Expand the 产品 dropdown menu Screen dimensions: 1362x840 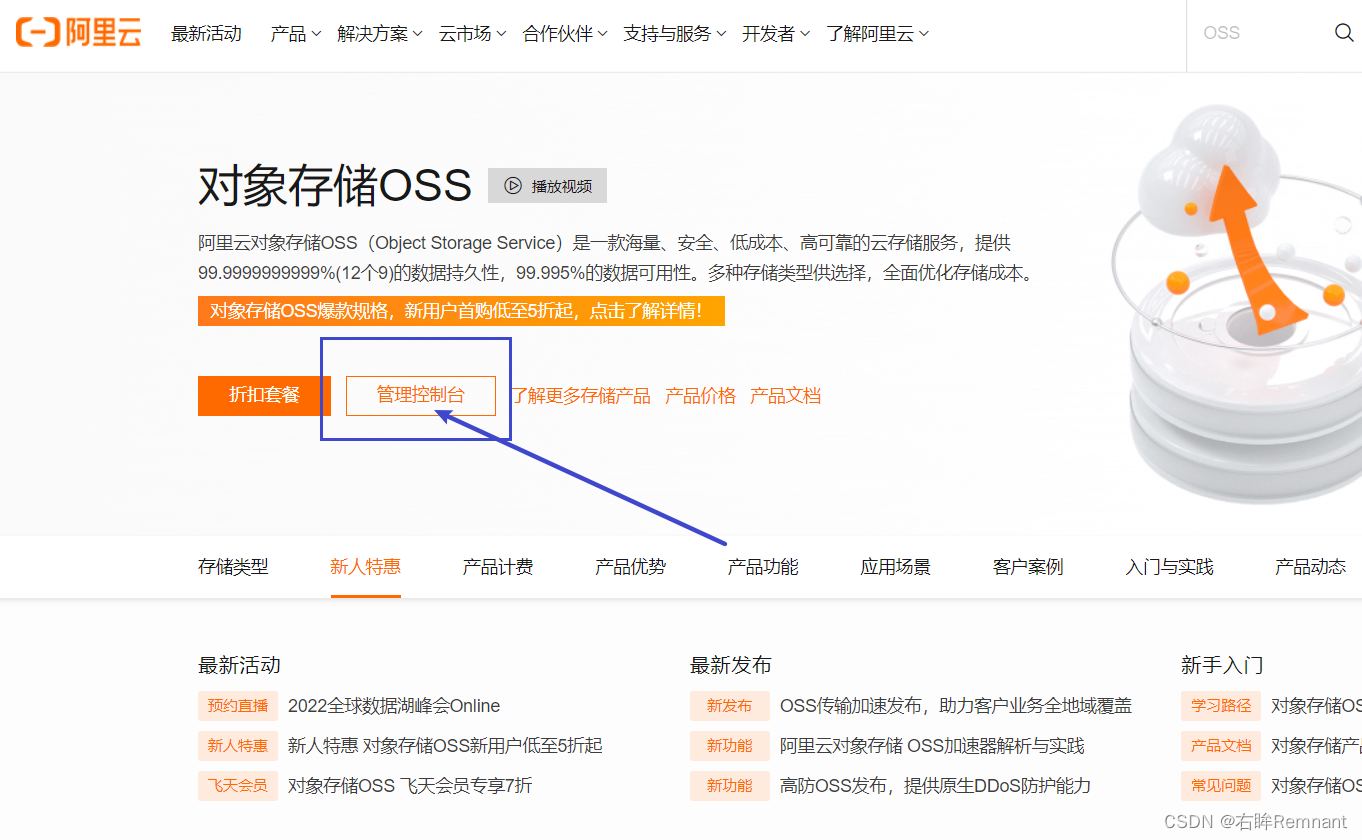pyautogui.click(x=296, y=34)
